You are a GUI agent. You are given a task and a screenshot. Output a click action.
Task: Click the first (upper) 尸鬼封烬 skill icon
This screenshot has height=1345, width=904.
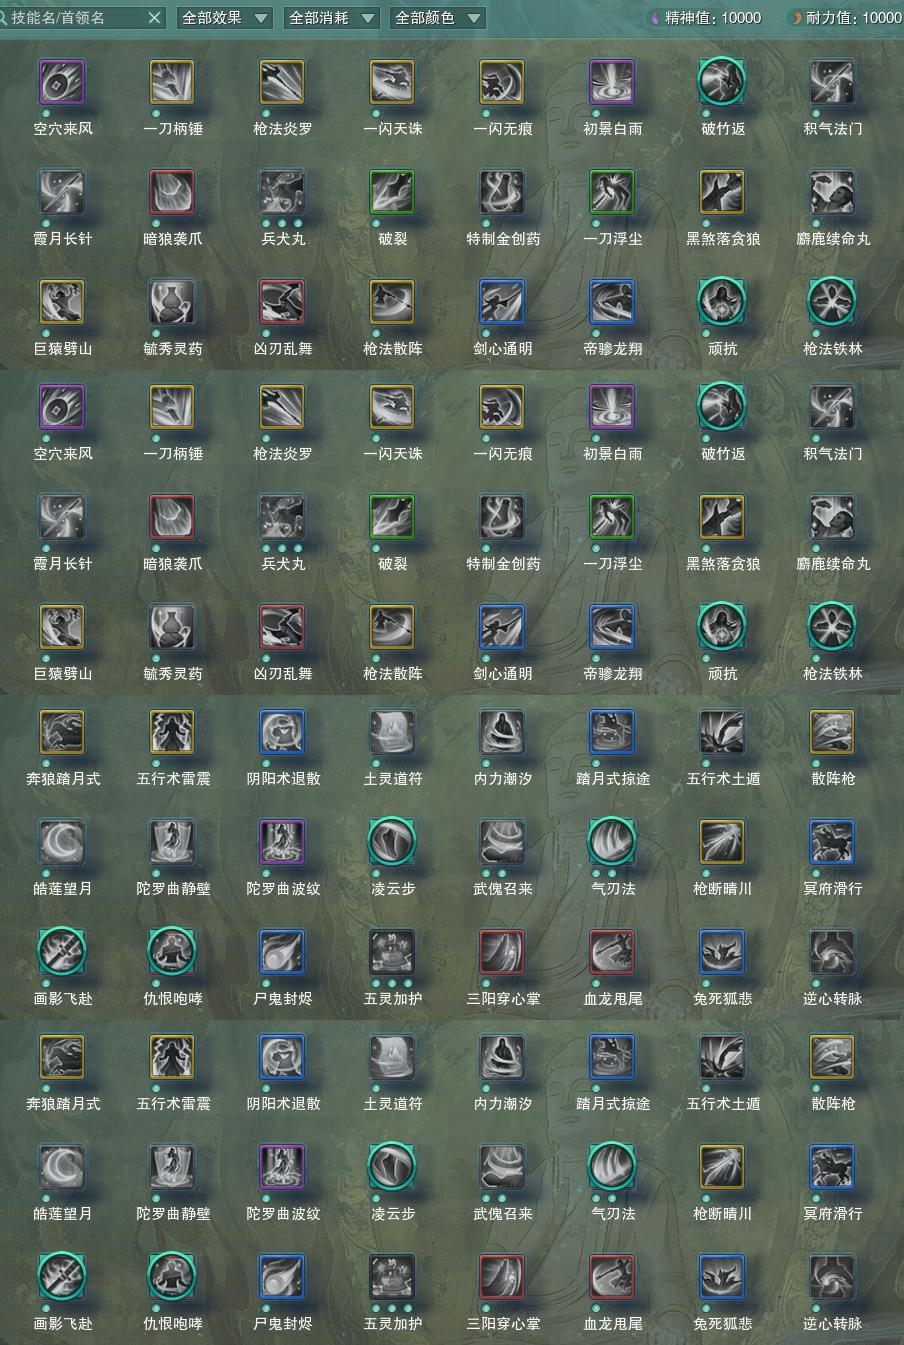point(282,952)
